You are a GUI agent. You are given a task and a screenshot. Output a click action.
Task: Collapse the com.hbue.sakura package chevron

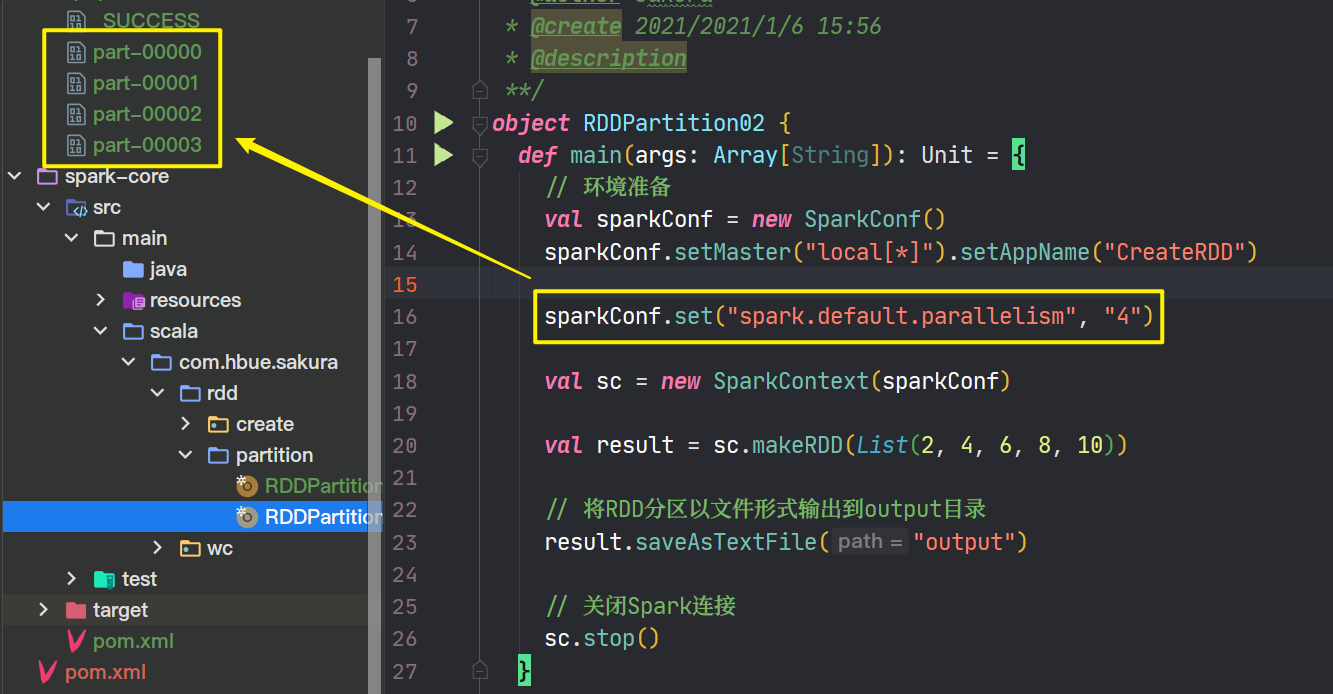[x=129, y=363]
